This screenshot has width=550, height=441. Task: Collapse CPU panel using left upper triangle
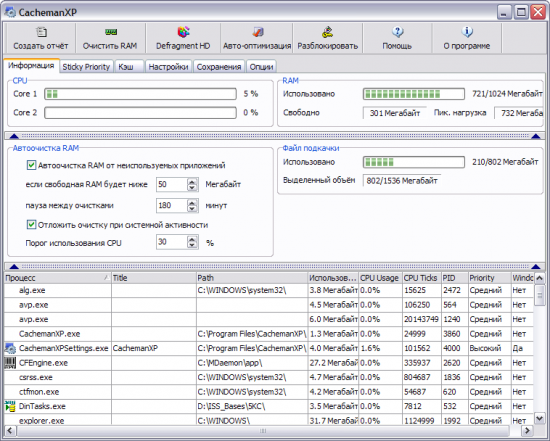(14, 136)
